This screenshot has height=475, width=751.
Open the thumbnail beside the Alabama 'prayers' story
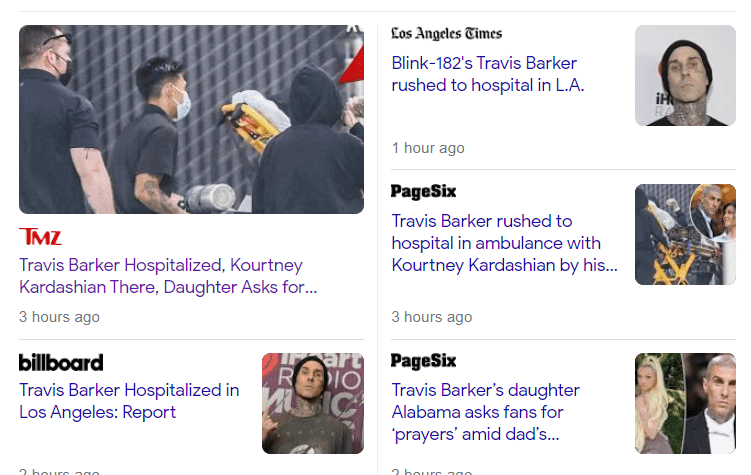tap(685, 403)
